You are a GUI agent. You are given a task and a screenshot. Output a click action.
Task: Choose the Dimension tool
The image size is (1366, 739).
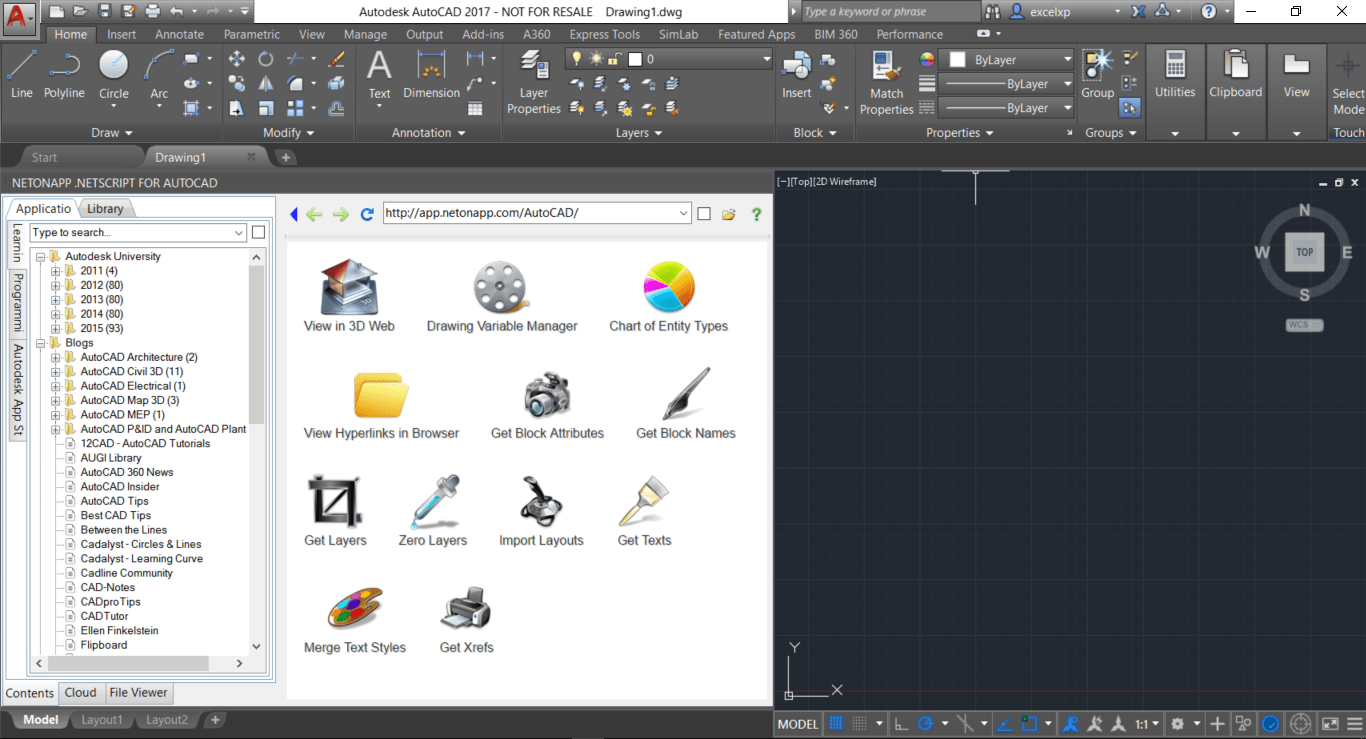tap(431, 74)
